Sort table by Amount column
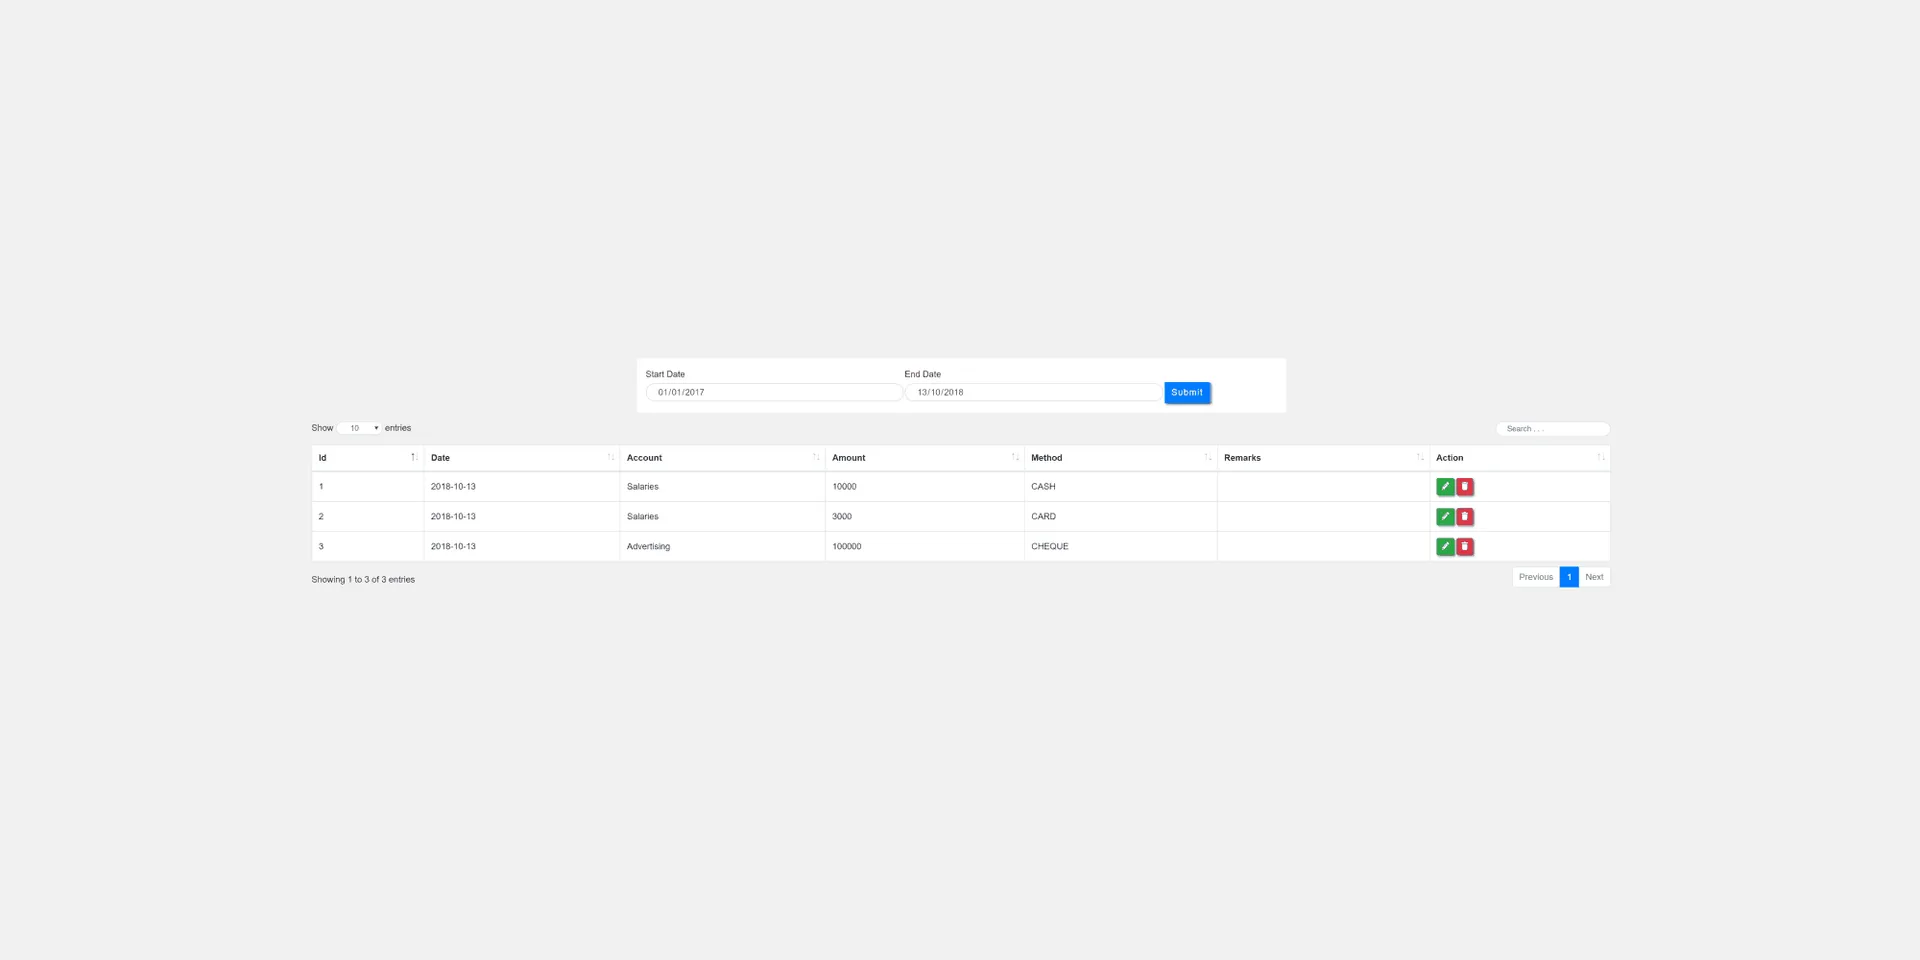Viewport: 1920px width, 960px height. pos(923,458)
